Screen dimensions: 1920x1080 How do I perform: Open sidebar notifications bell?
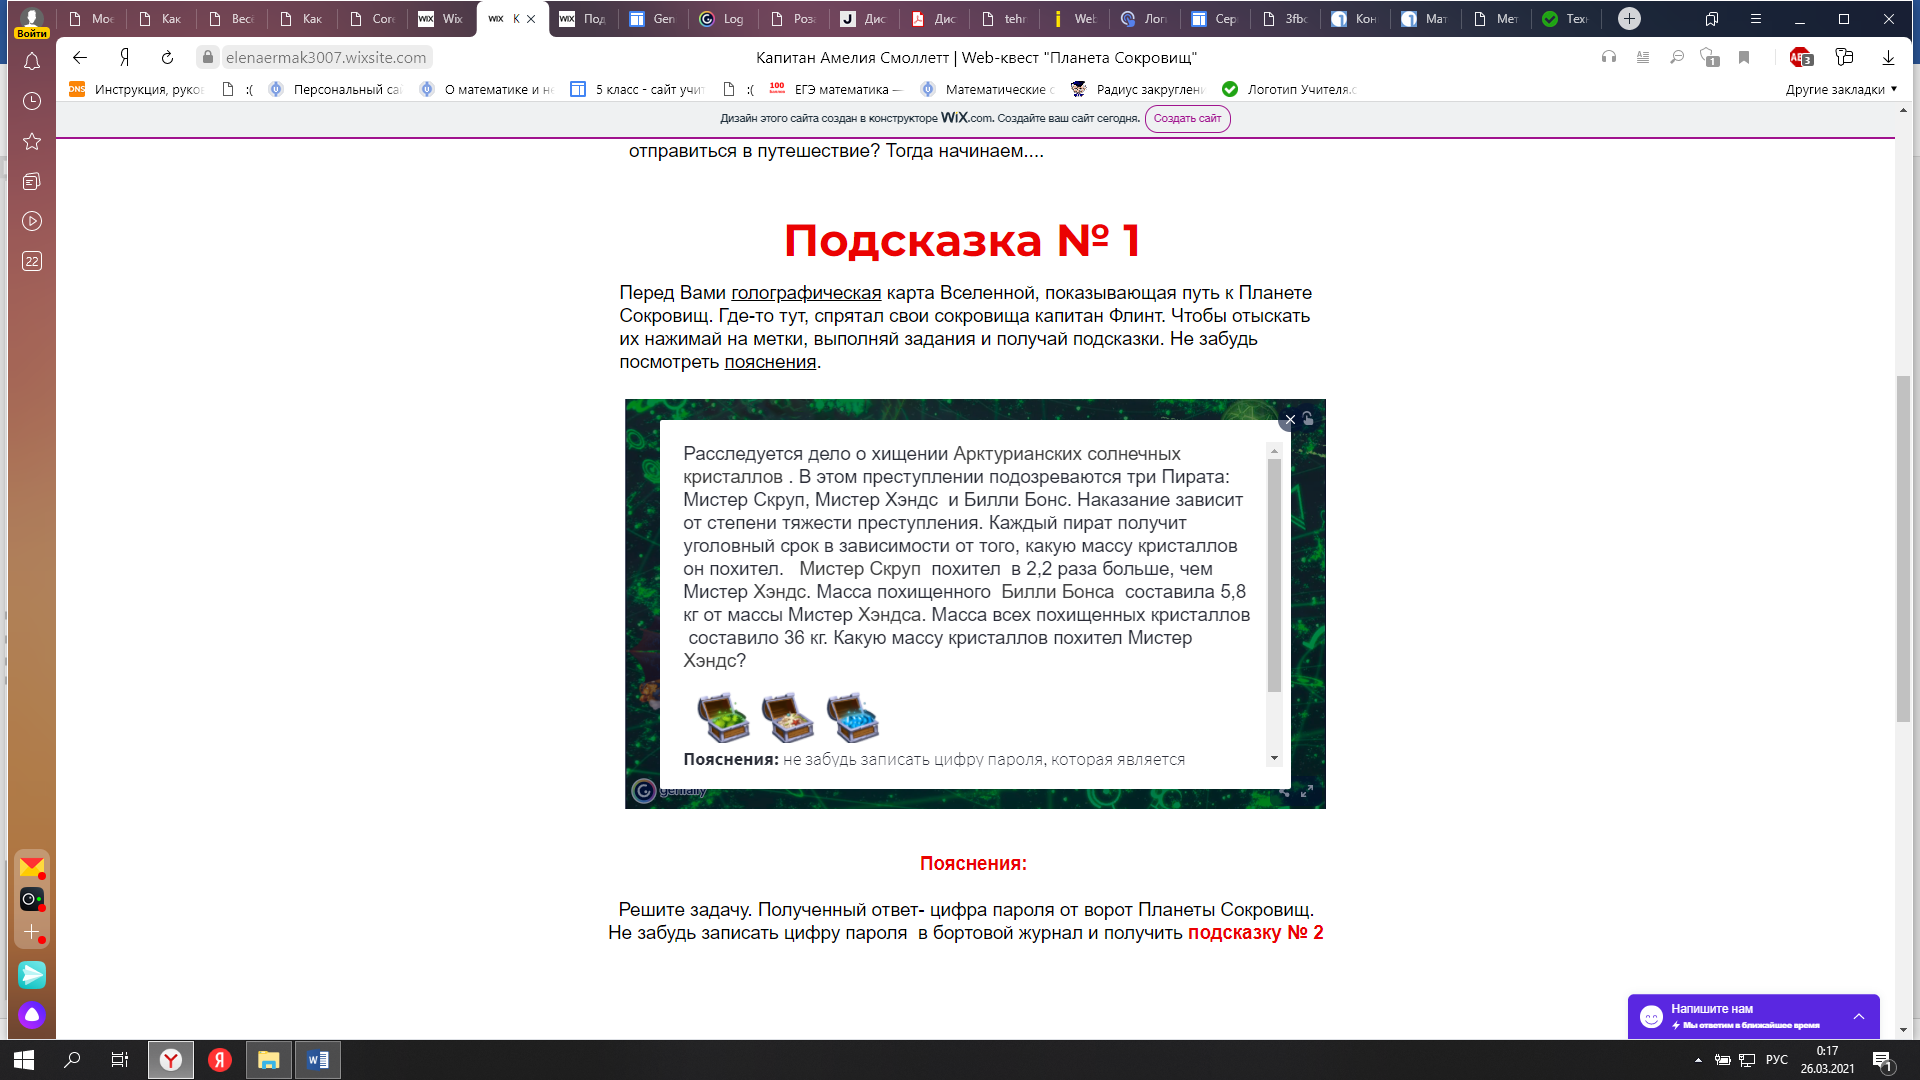click(x=32, y=62)
